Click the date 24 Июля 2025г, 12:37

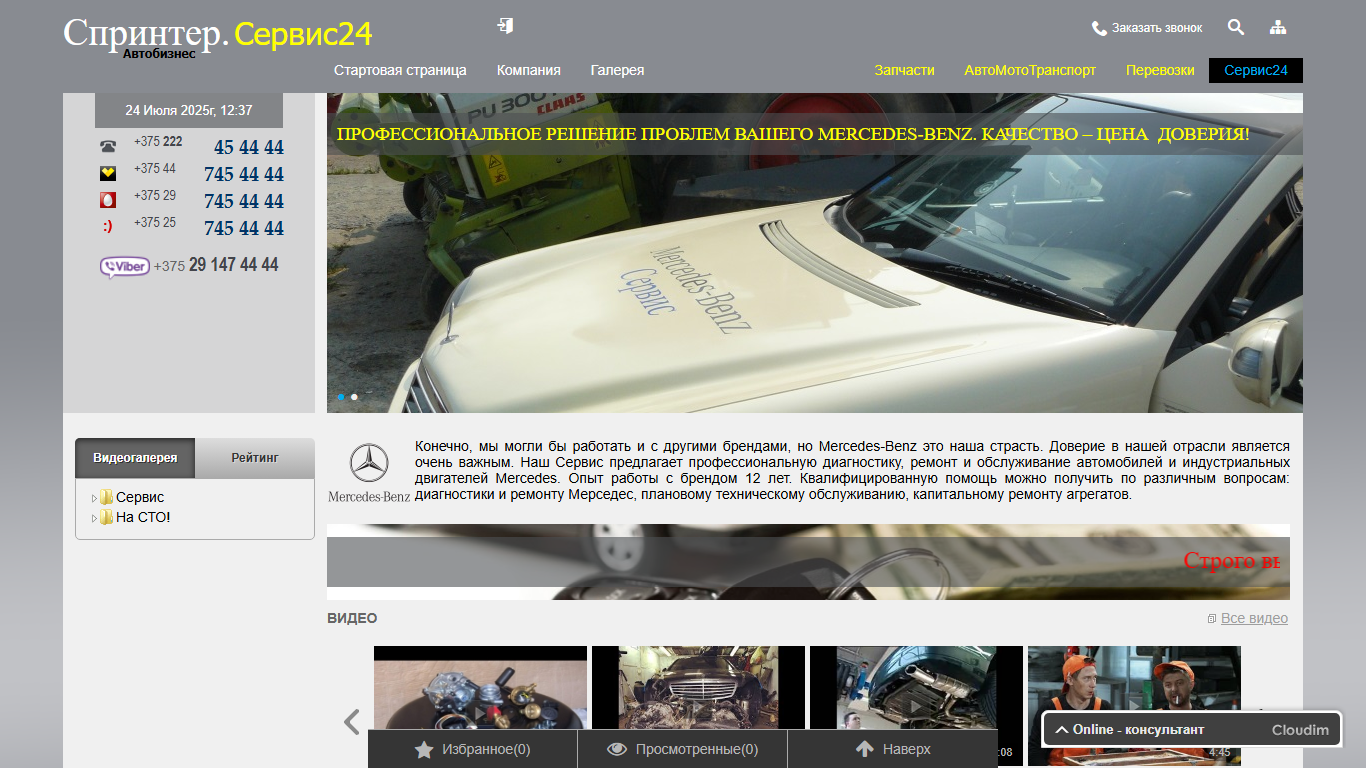(x=189, y=110)
